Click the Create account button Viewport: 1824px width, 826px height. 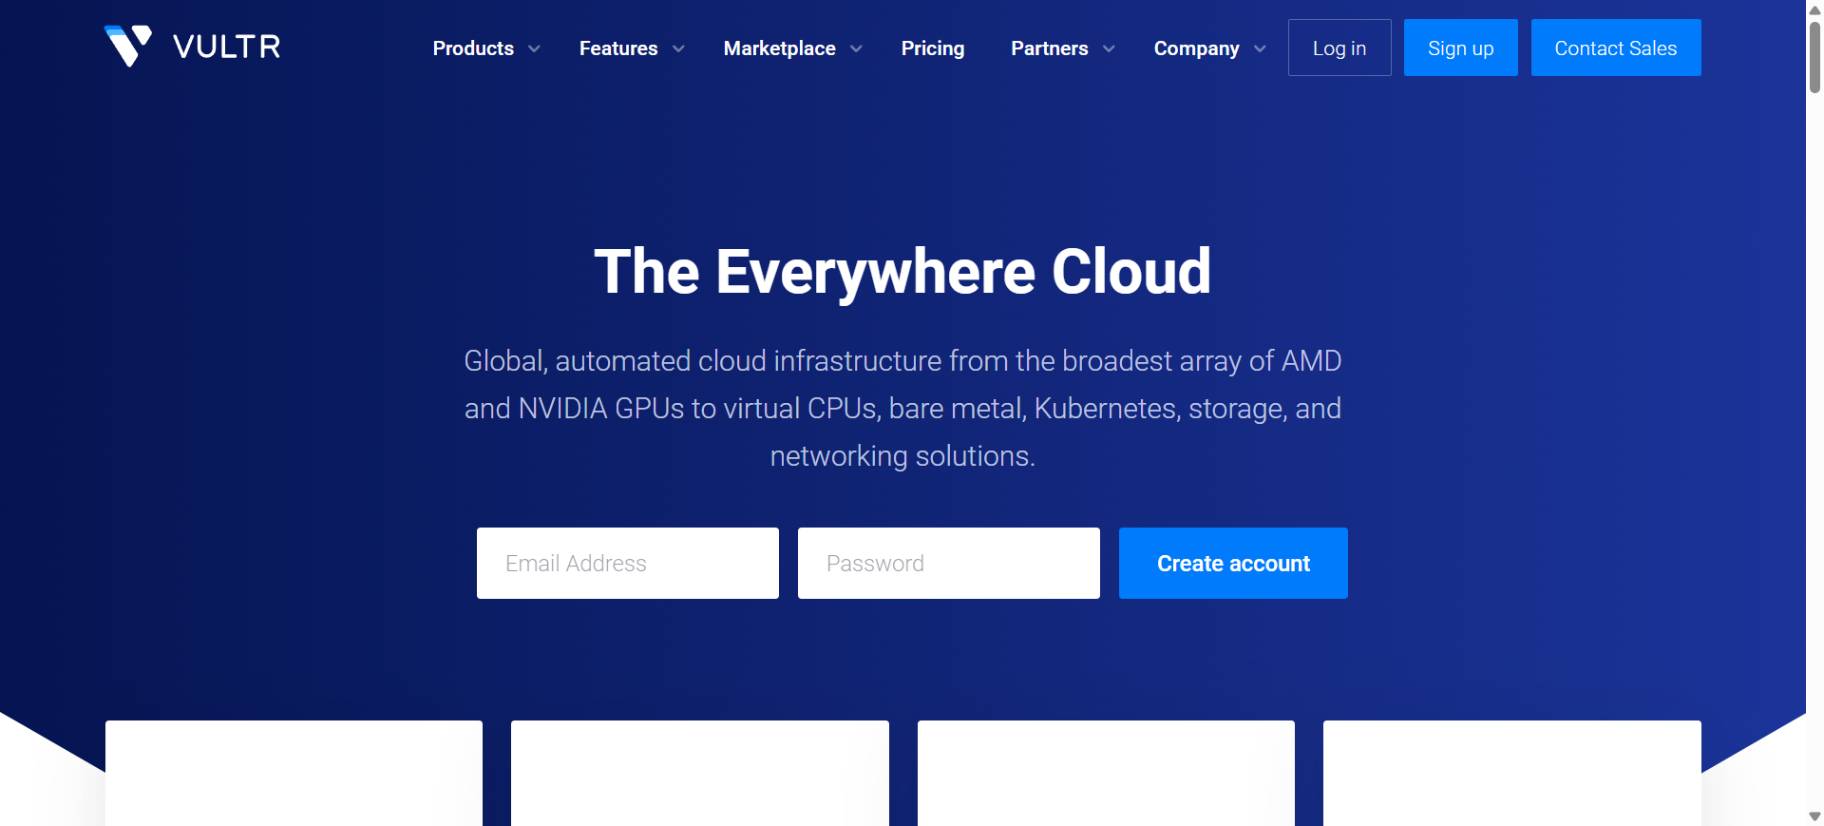pos(1233,563)
